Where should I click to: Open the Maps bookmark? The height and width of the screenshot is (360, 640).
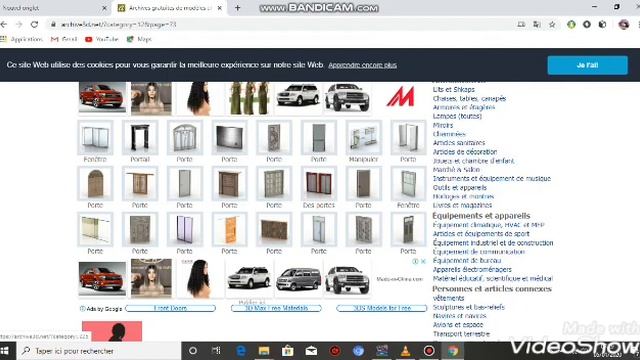pos(139,39)
